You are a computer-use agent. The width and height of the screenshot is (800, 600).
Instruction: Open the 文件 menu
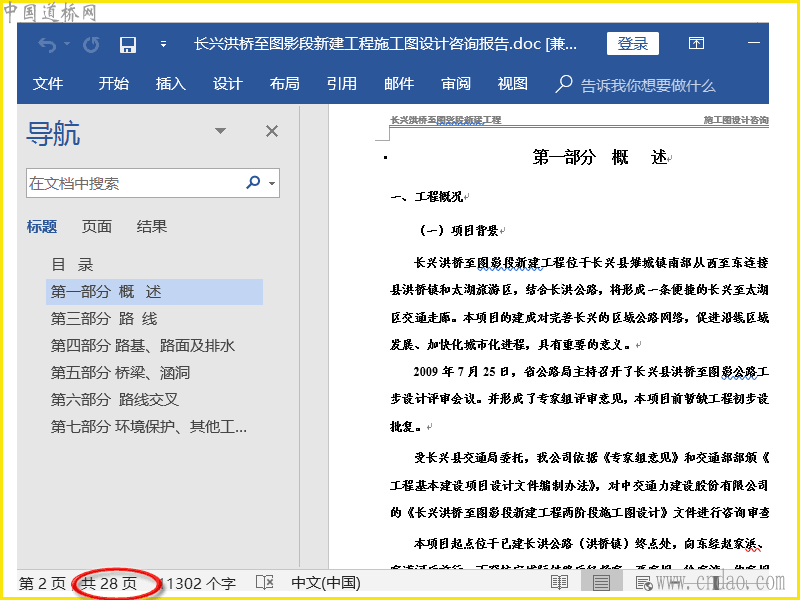pyautogui.click(x=48, y=84)
